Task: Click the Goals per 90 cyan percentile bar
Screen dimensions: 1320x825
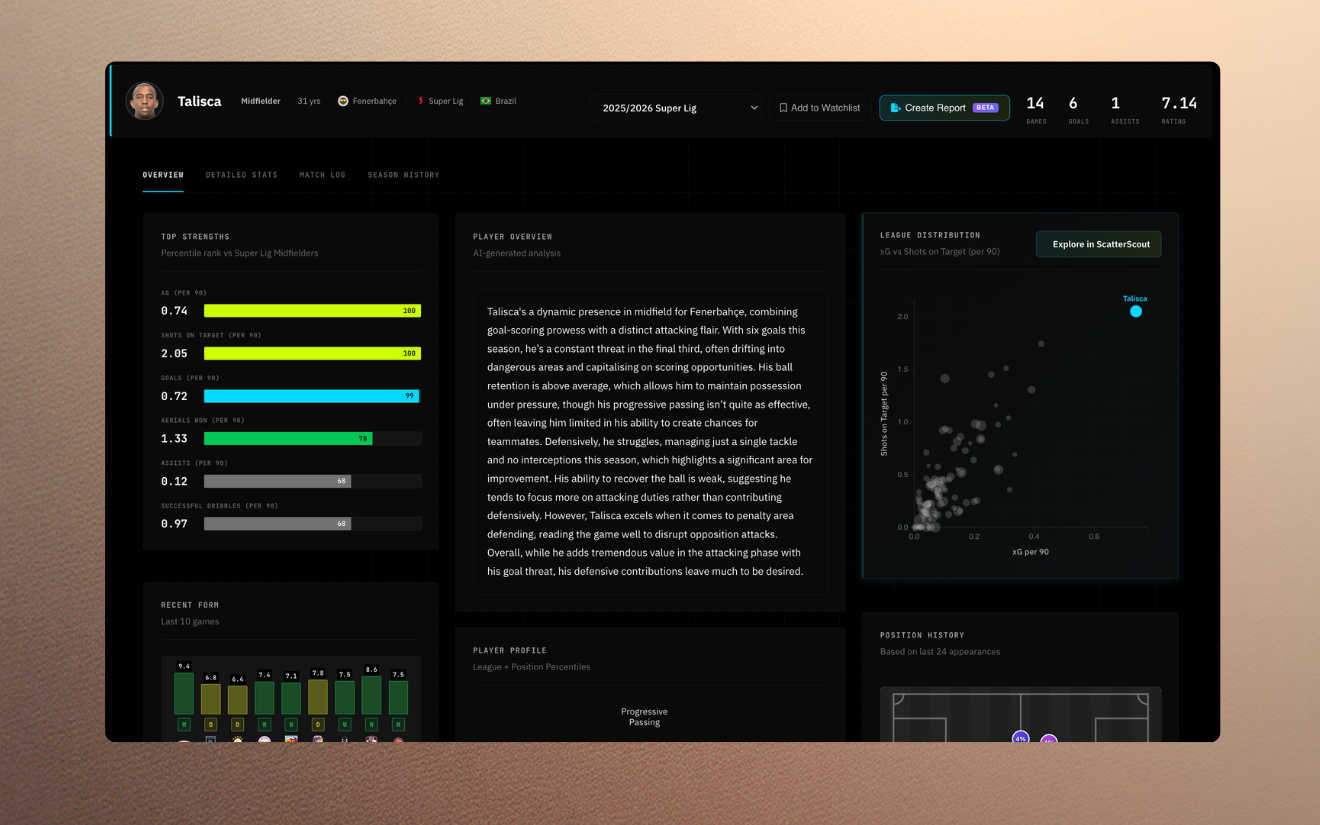Action: click(312, 396)
